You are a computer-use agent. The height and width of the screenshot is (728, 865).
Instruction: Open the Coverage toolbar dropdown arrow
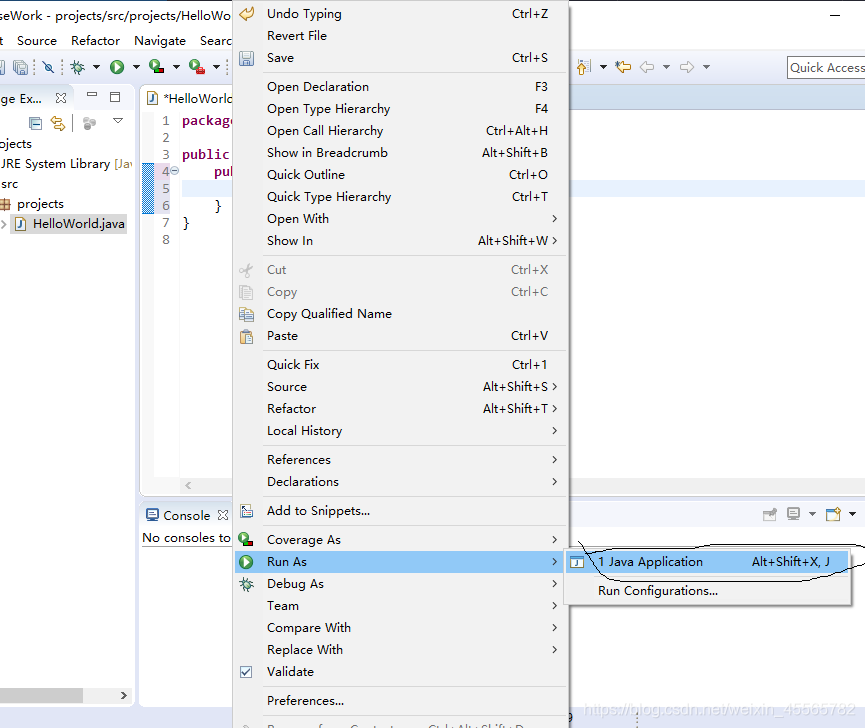coord(177,67)
